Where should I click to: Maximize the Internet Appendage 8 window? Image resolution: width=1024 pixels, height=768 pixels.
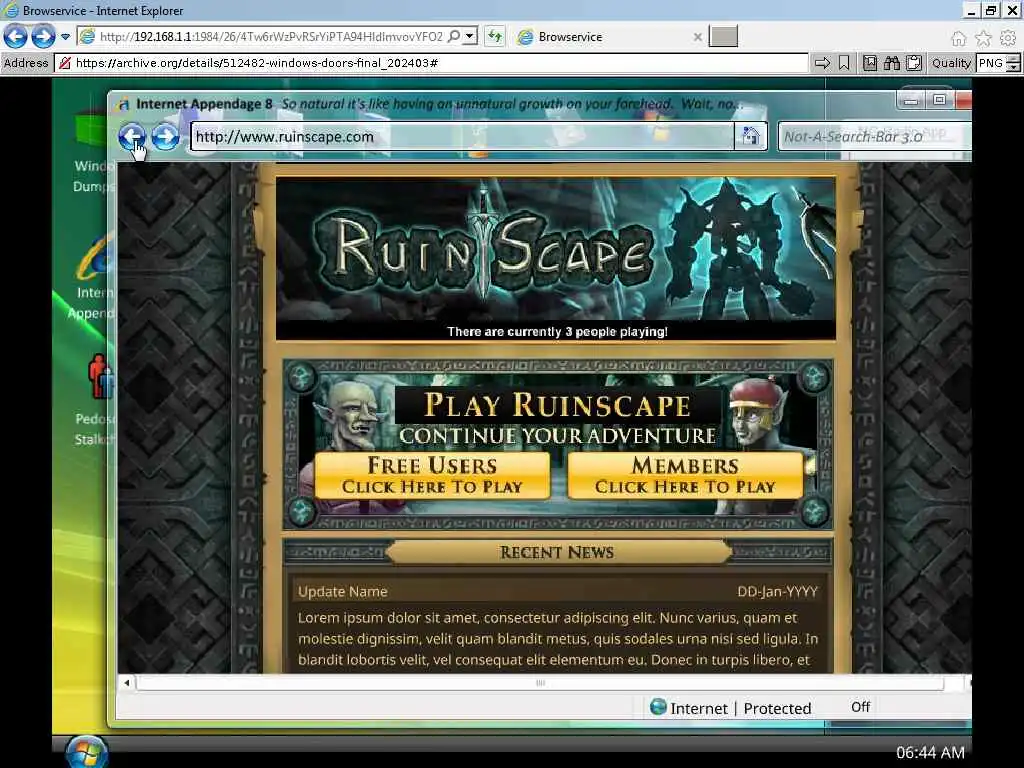coord(940,100)
